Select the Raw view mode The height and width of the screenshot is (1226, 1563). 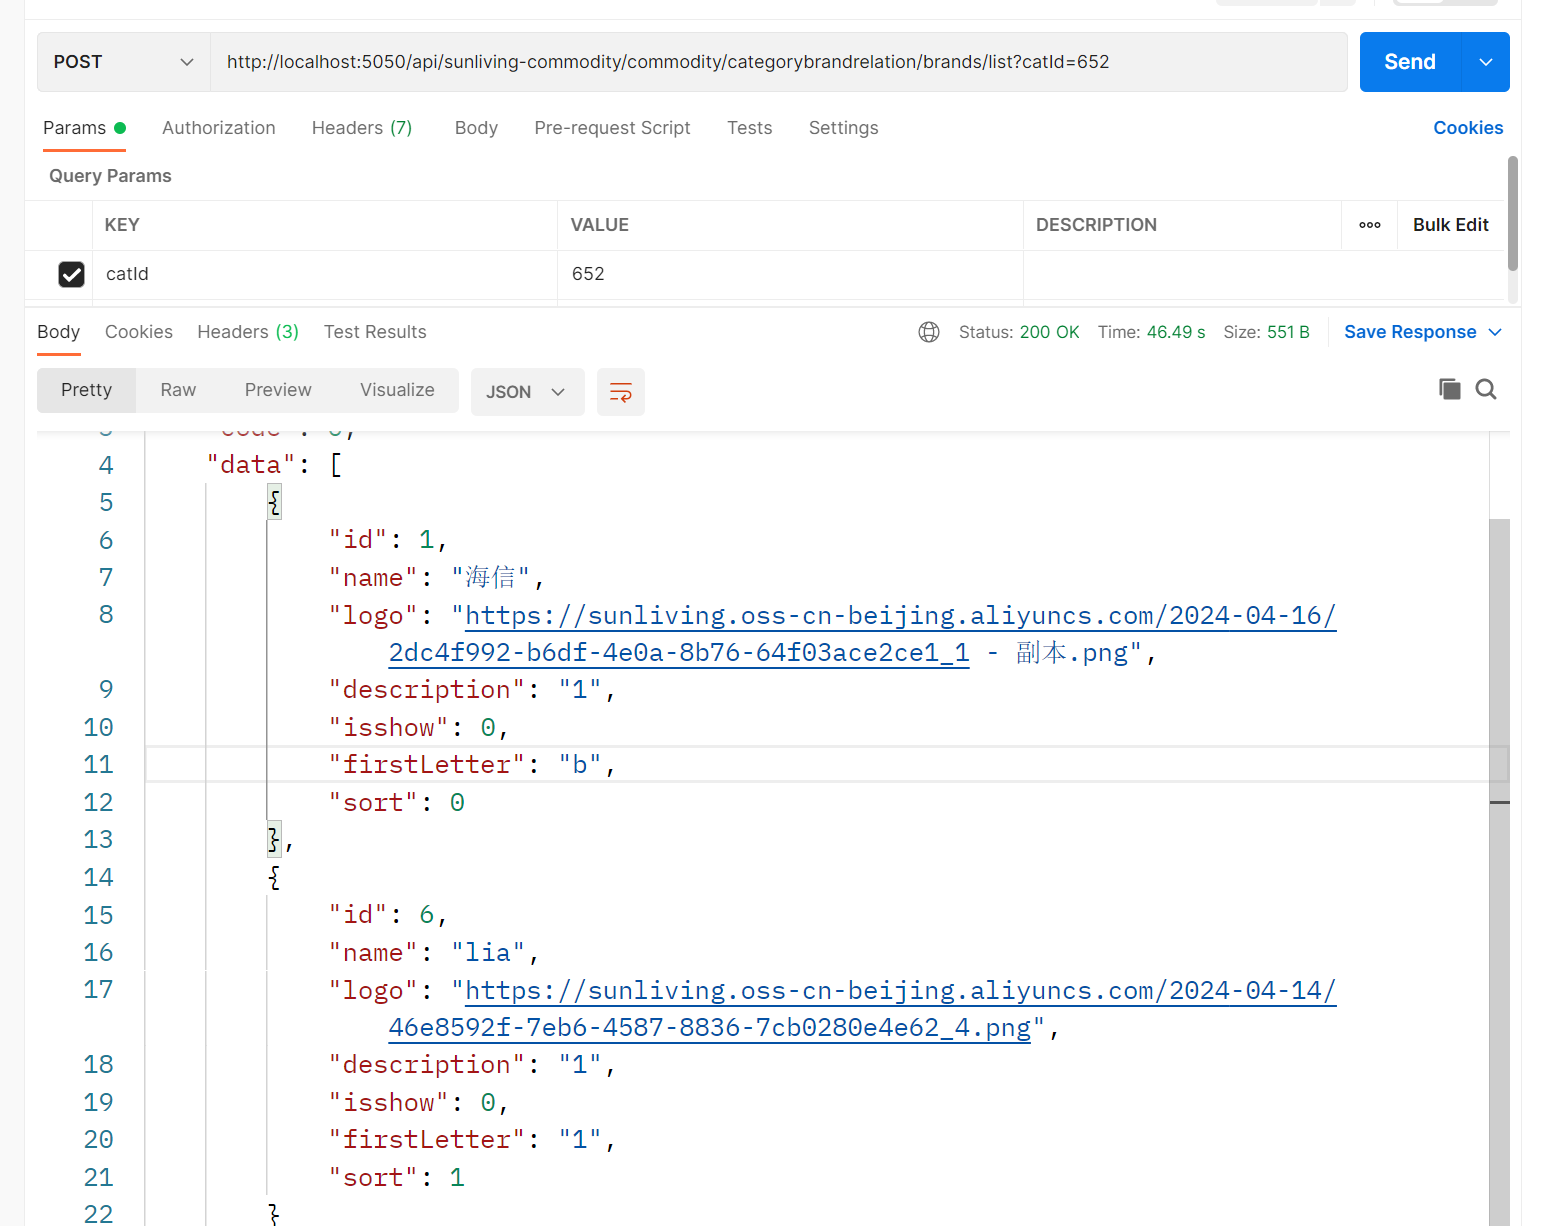tap(178, 390)
